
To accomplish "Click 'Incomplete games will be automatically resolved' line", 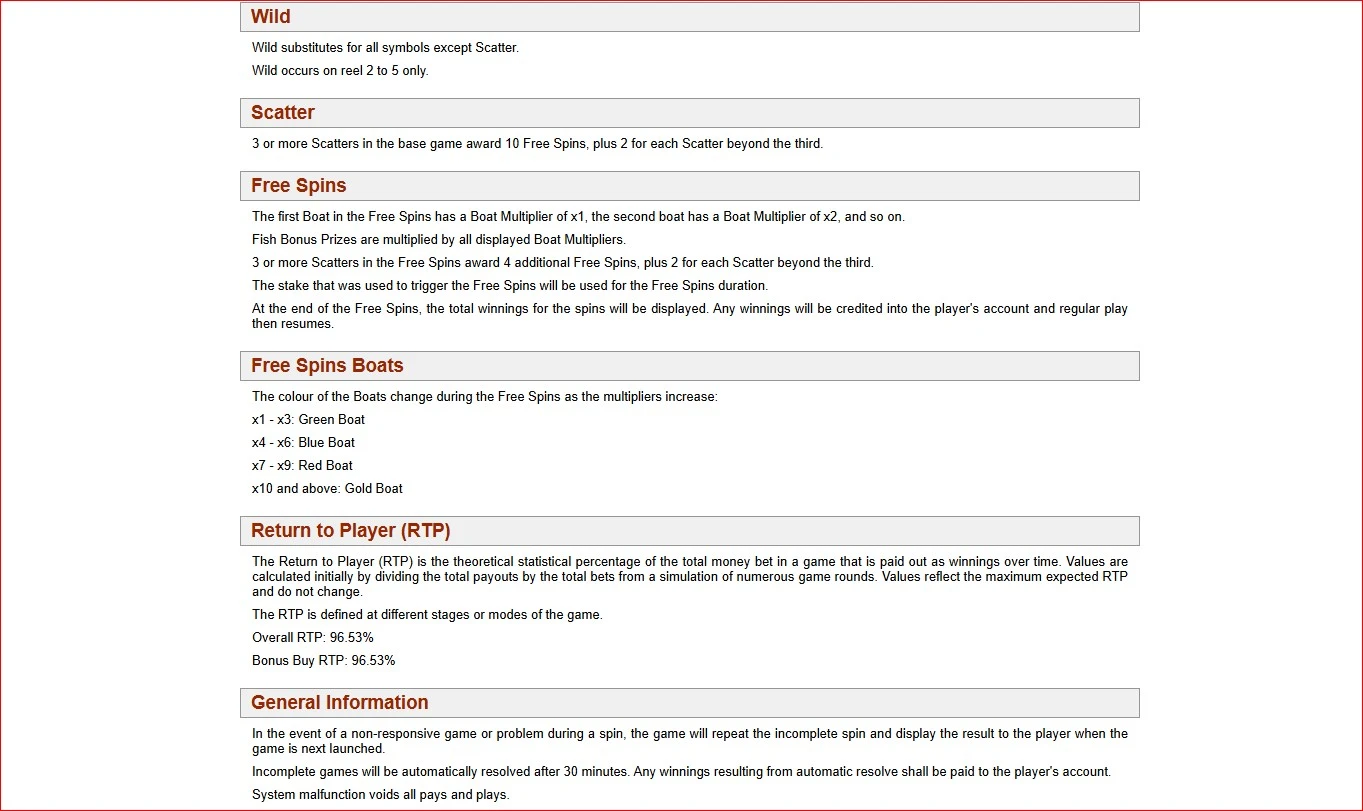I will (681, 772).
